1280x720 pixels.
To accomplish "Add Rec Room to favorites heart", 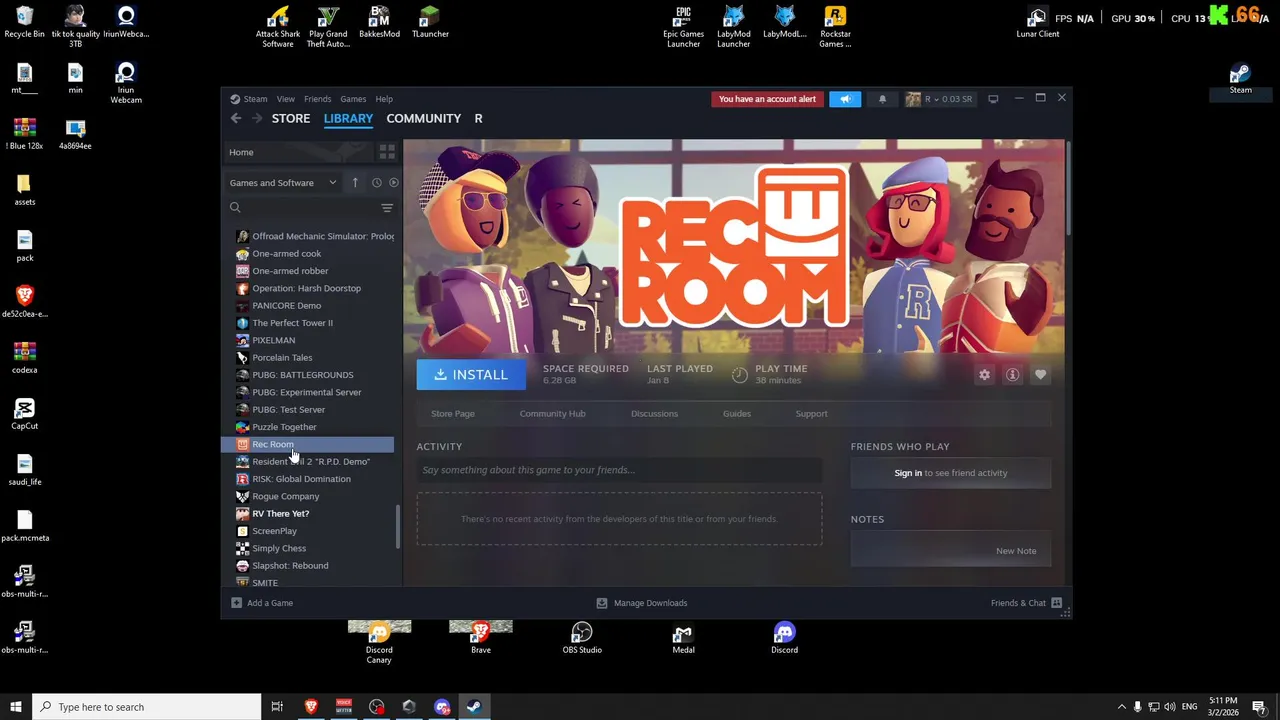I will pyautogui.click(x=1040, y=374).
